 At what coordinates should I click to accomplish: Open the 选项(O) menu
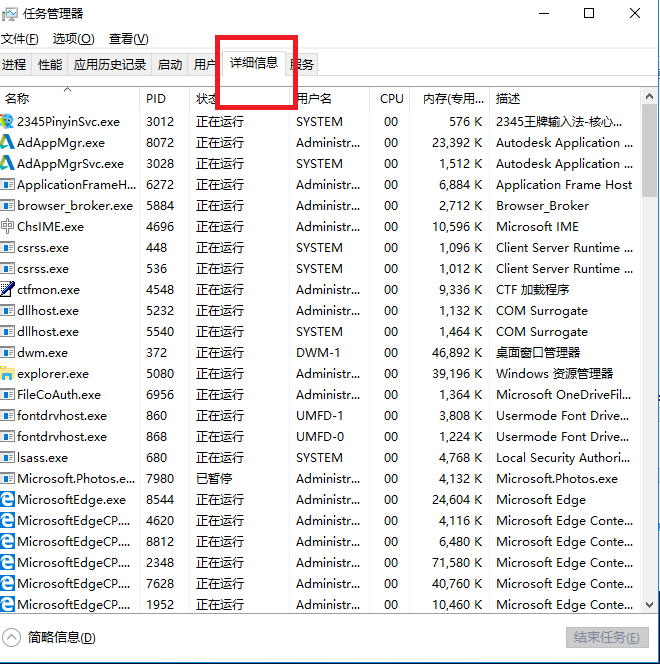(x=74, y=39)
